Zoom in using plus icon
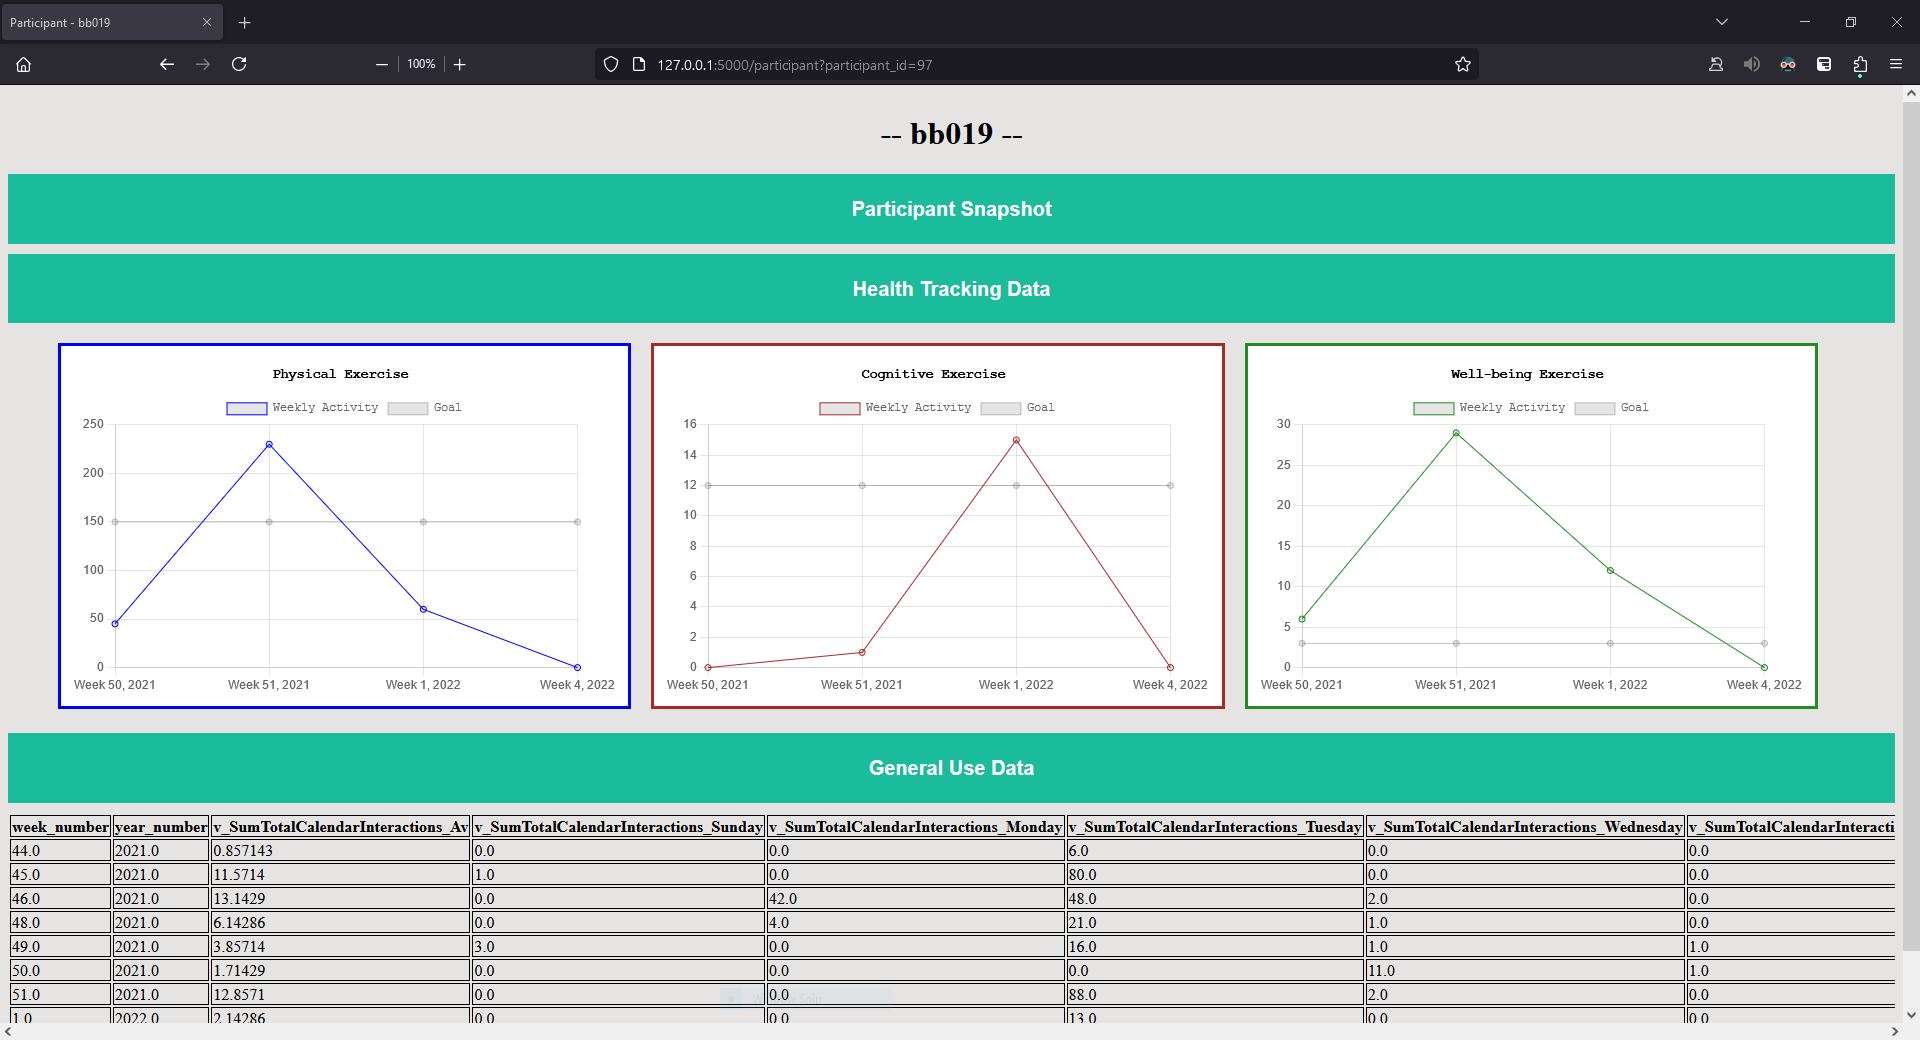 460,64
